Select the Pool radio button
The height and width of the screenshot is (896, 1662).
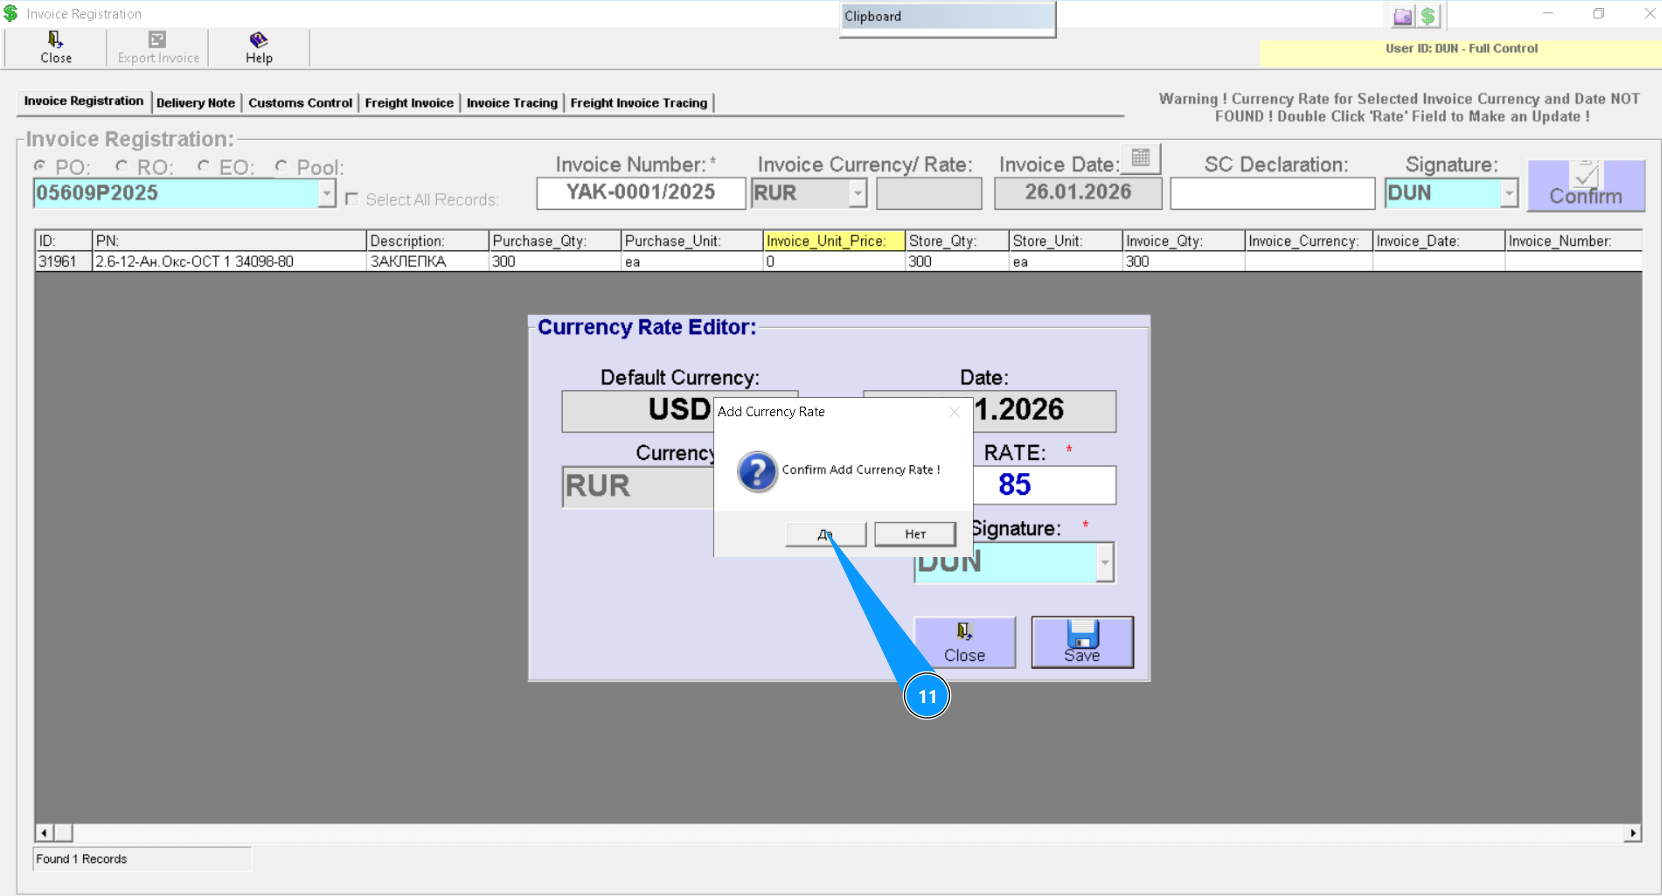[x=281, y=166]
